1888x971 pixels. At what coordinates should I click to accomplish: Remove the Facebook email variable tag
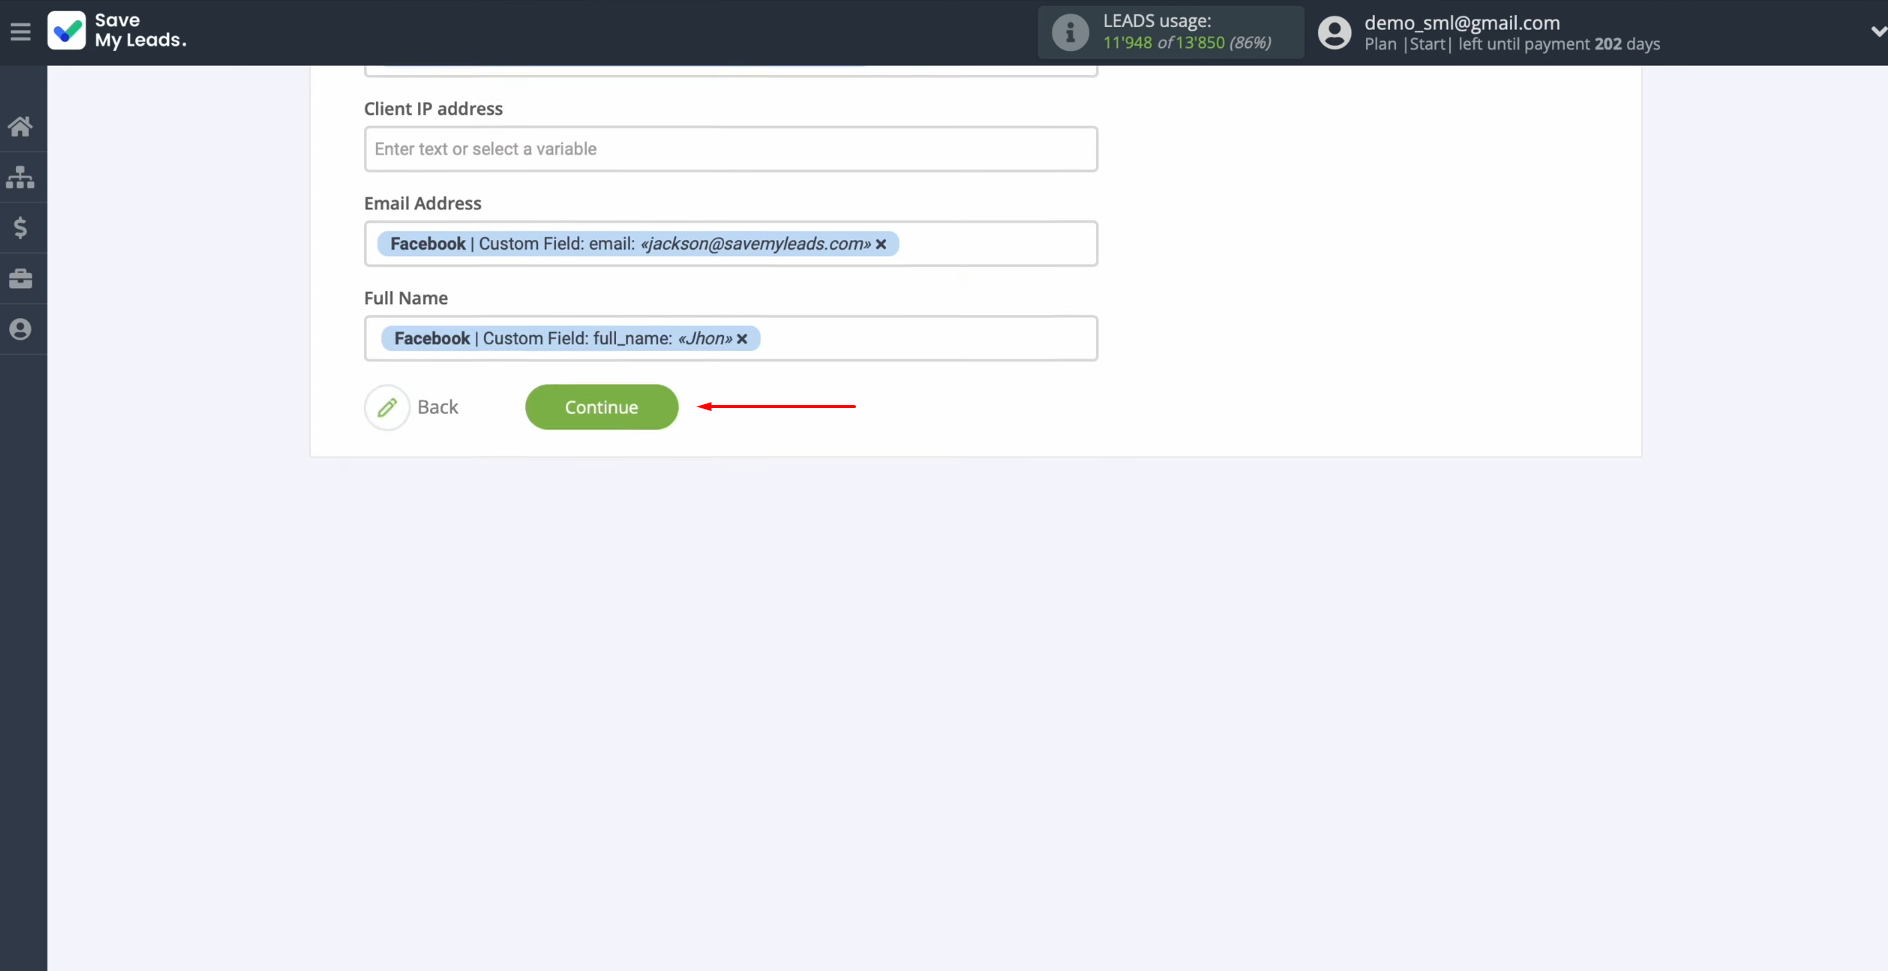point(881,244)
